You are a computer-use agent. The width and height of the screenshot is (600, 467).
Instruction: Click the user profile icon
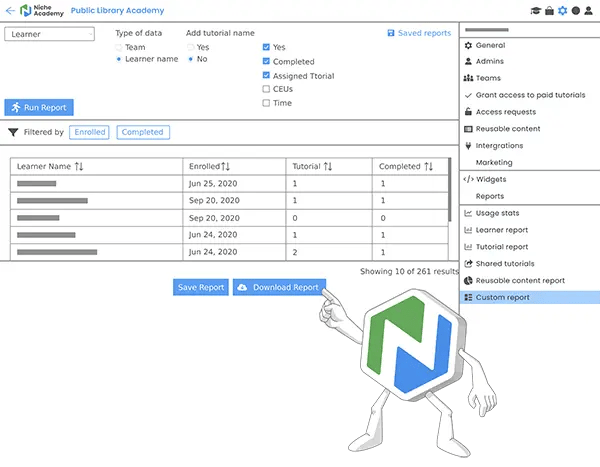click(x=589, y=11)
